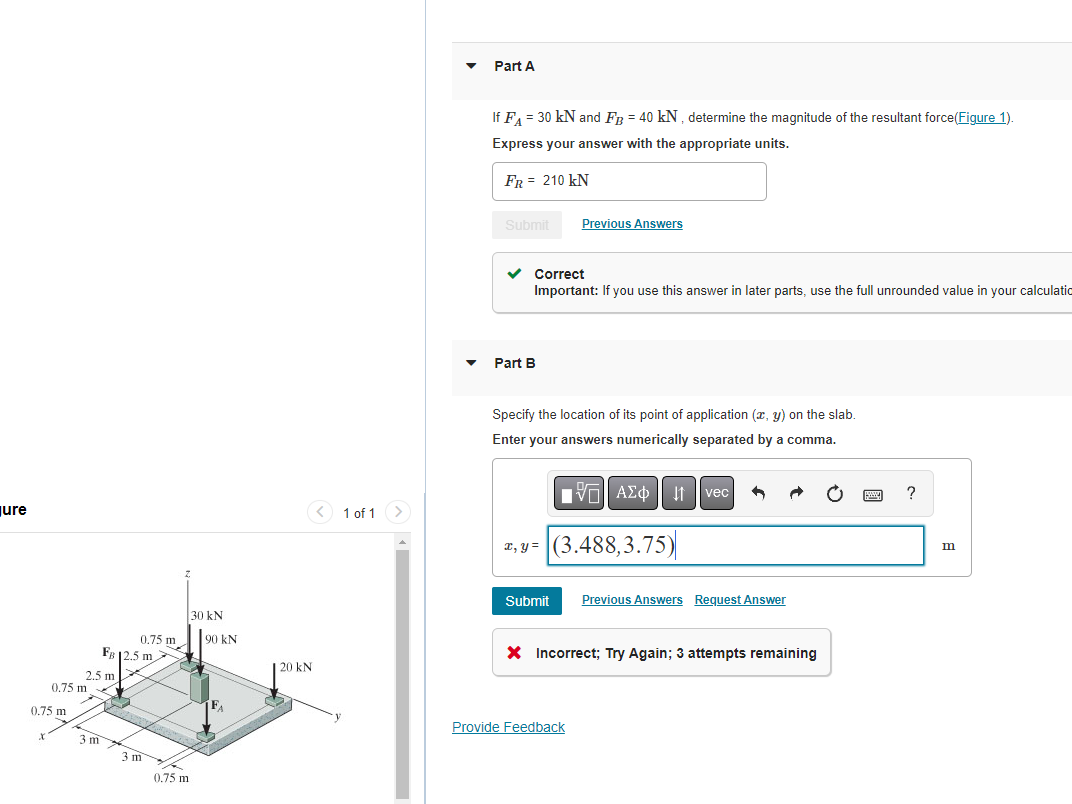
Task: Apply vector notation with the vec icon
Action: click(x=716, y=492)
